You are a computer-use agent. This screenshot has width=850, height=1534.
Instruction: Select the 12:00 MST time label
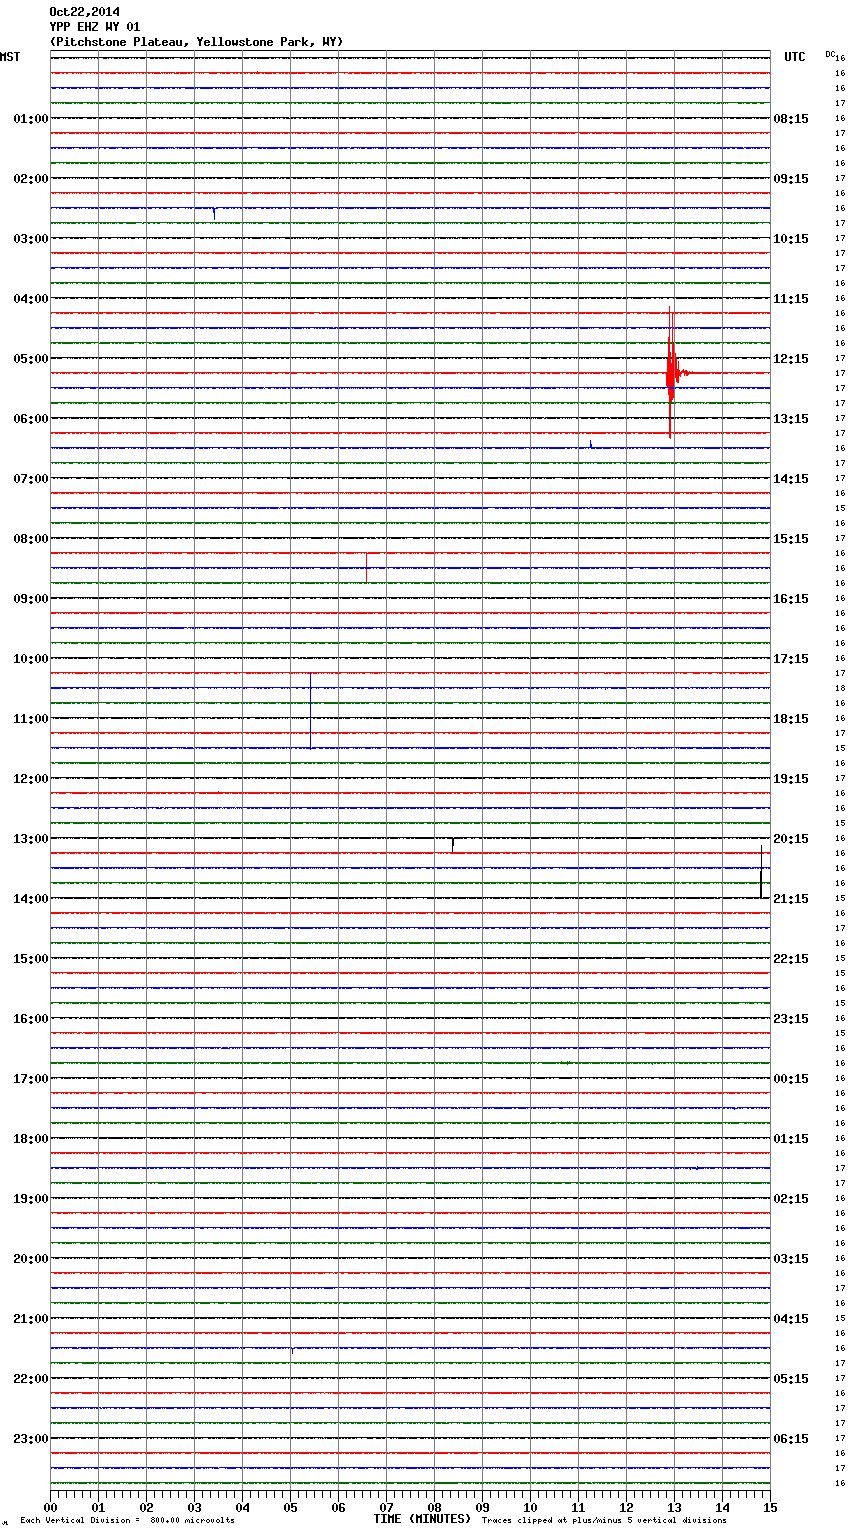31,779
